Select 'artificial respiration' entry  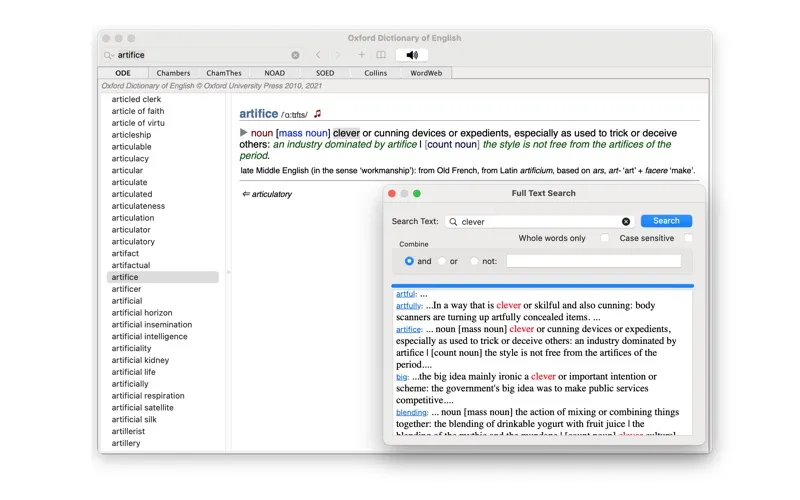click(x=148, y=395)
